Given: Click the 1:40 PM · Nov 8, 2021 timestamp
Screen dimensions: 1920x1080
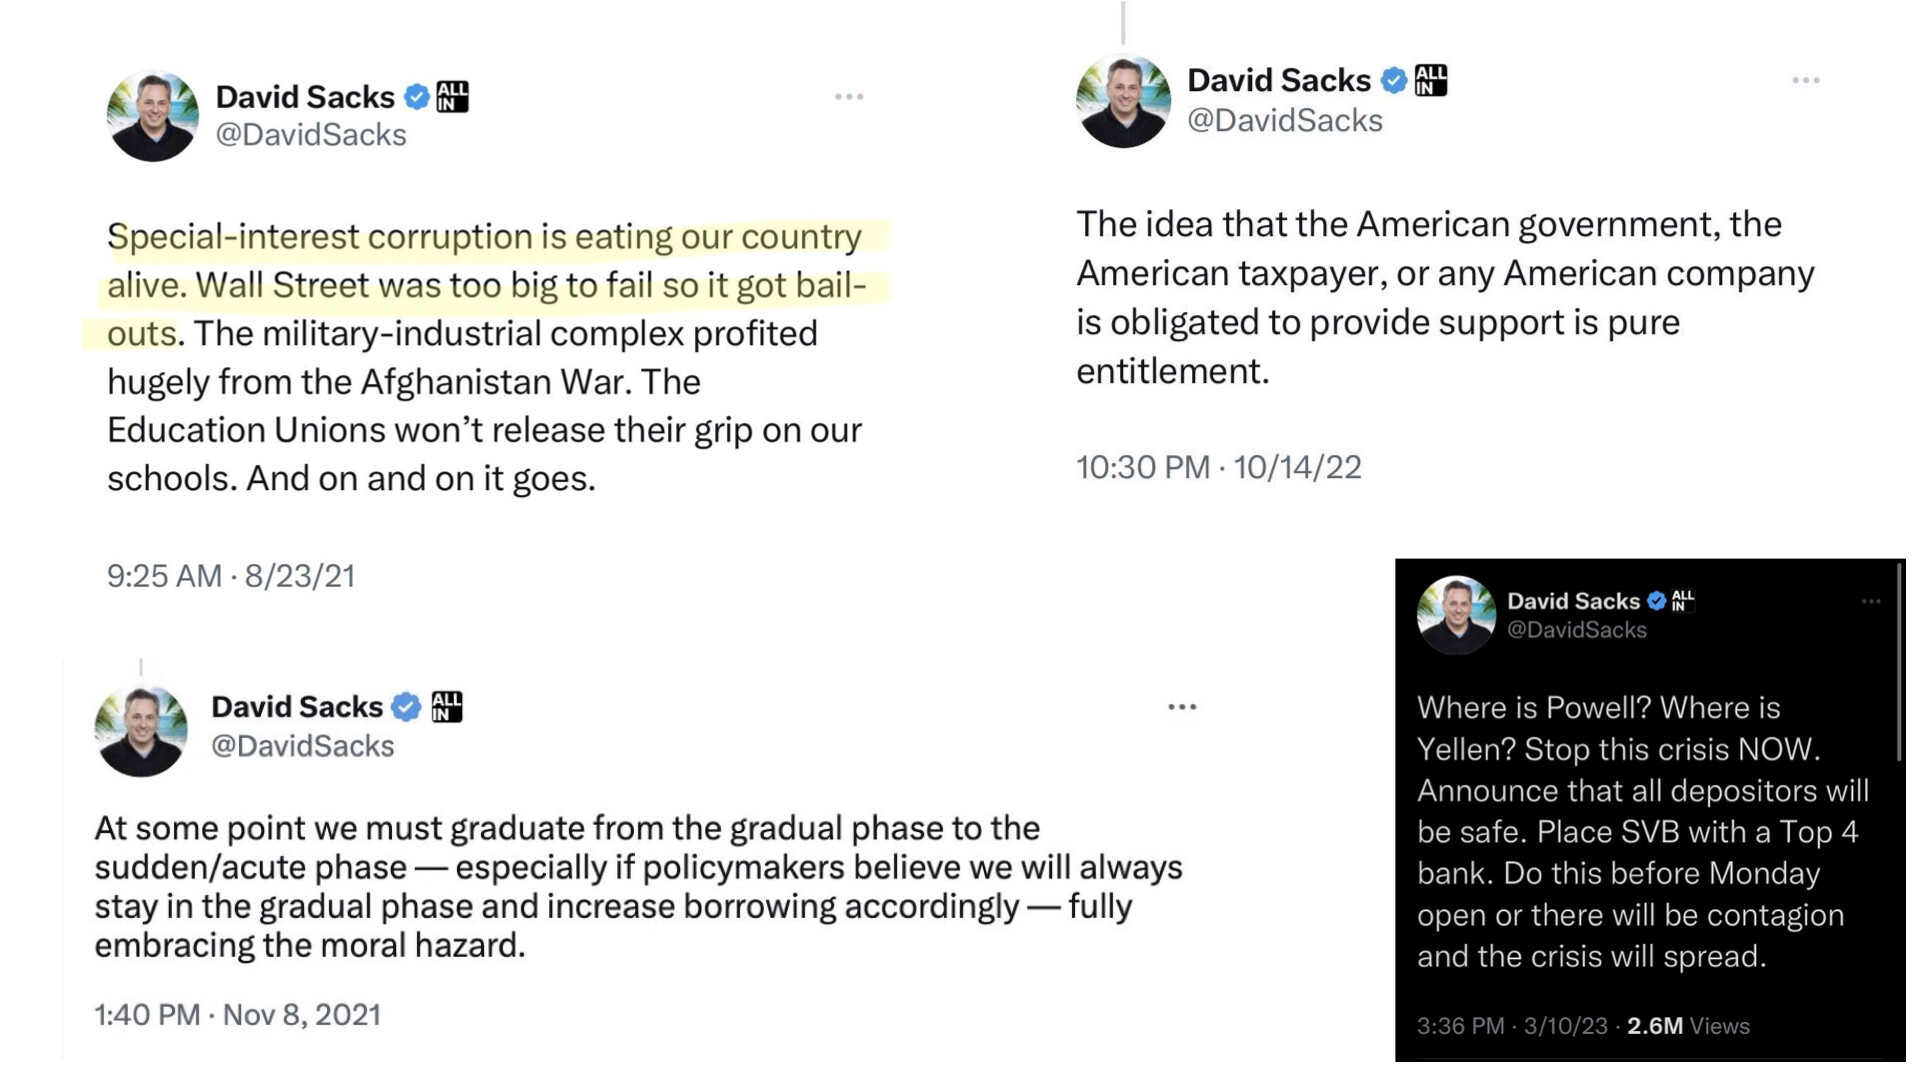Looking at the screenshot, I should 238,1015.
